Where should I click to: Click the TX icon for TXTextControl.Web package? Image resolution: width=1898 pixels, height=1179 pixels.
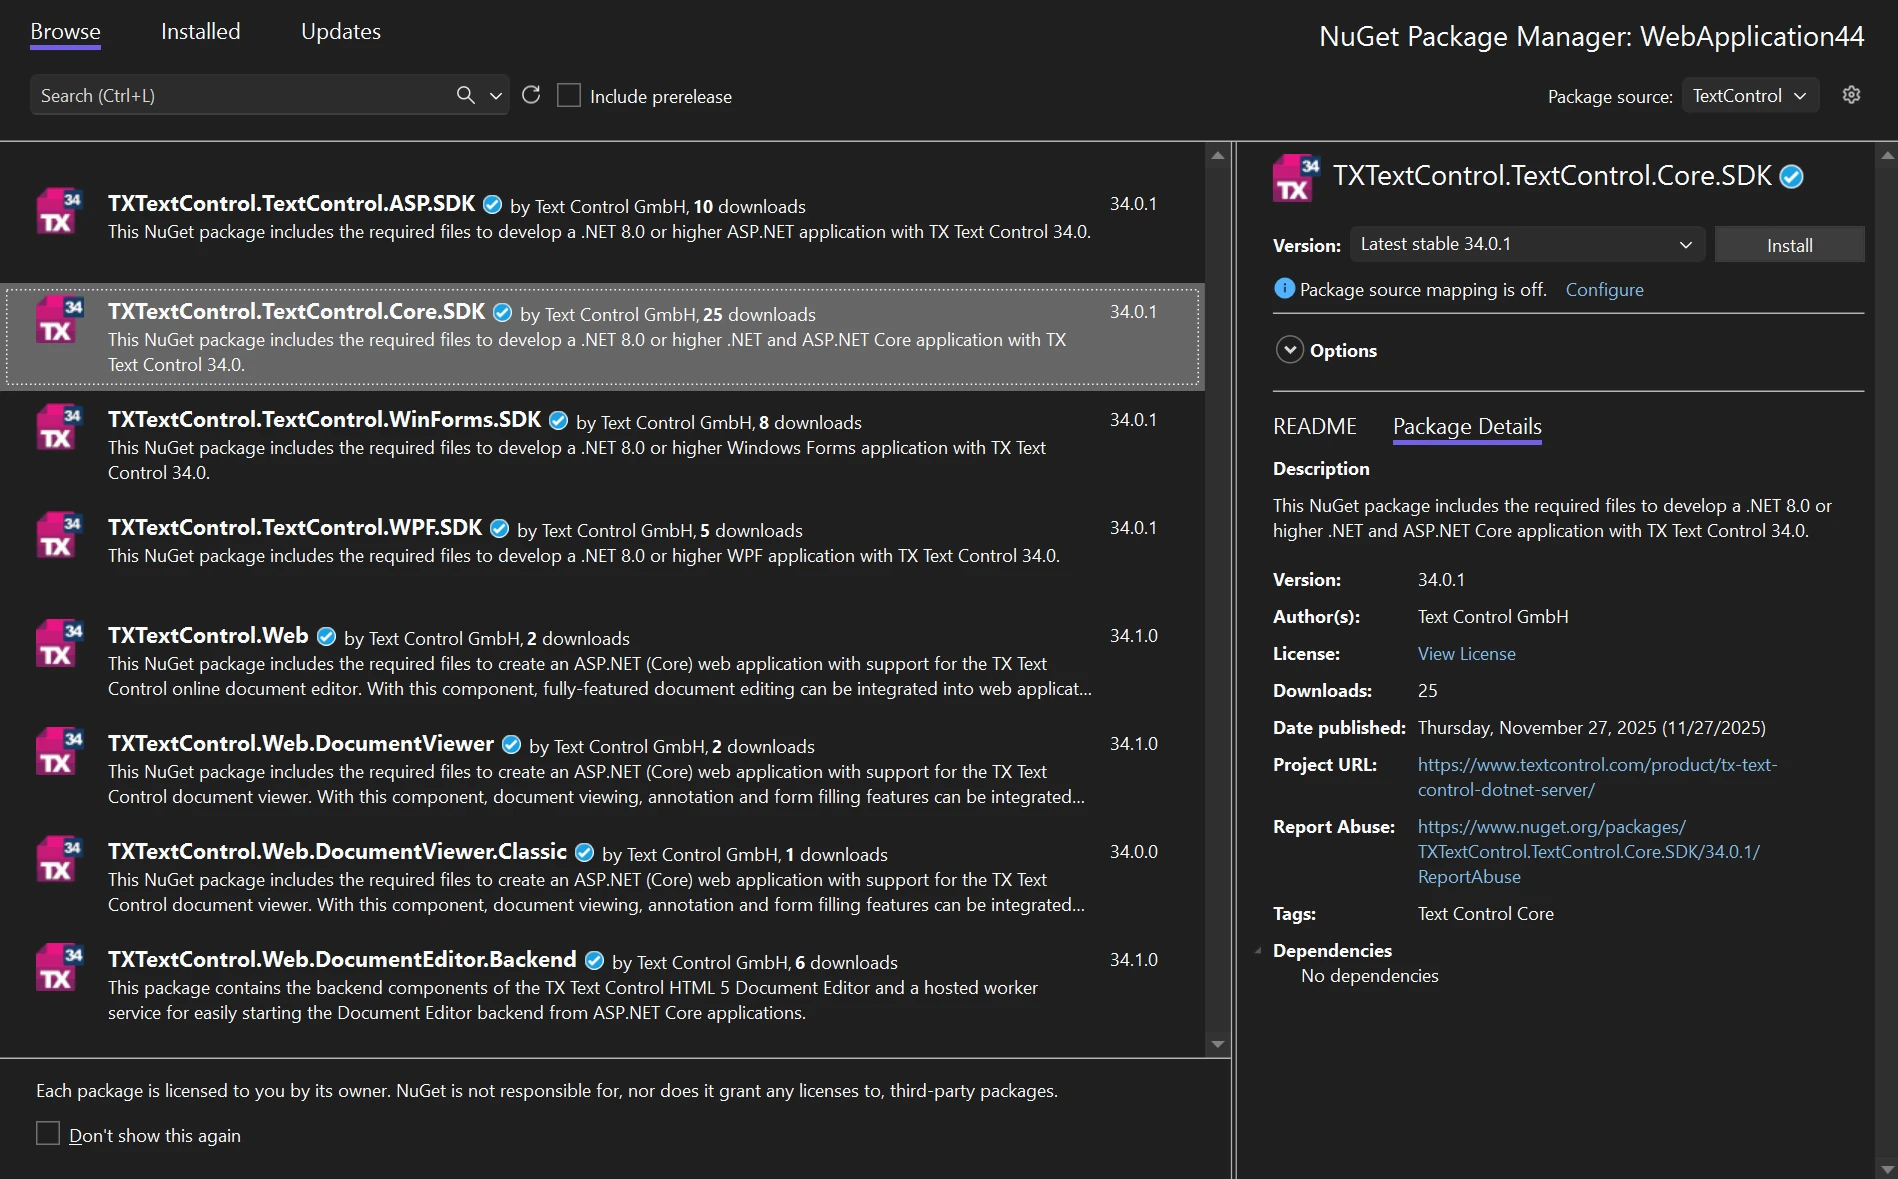(x=57, y=644)
